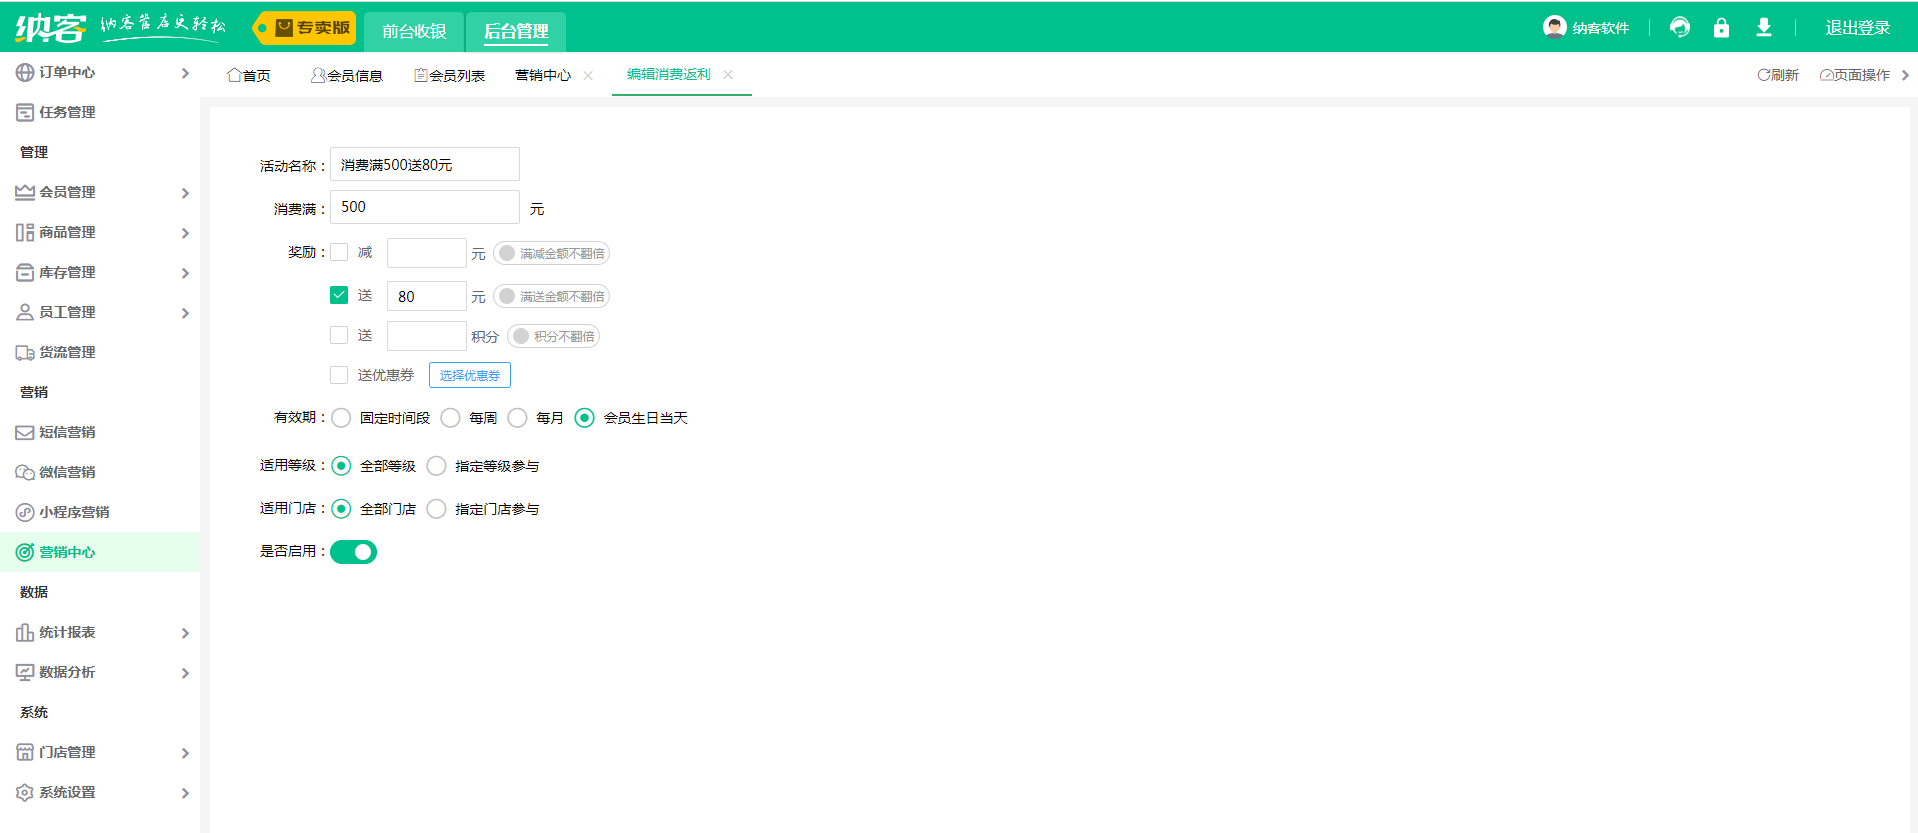Expand the 门店管理 sidebar menu

100,752
